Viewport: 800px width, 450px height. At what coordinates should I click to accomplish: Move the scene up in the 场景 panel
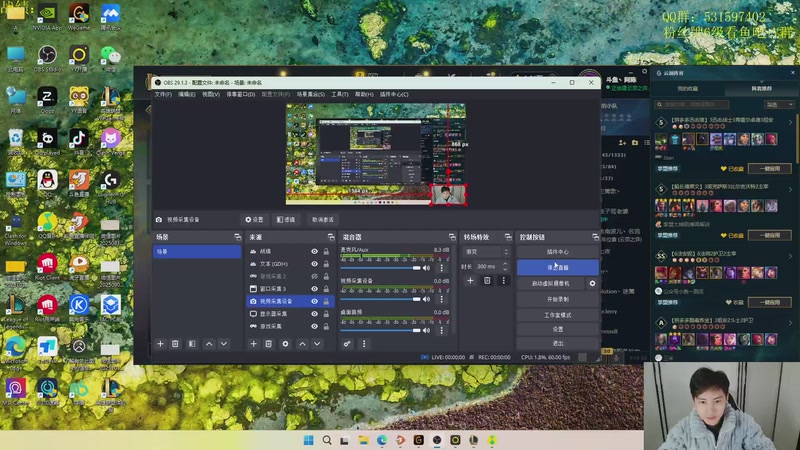209,344
